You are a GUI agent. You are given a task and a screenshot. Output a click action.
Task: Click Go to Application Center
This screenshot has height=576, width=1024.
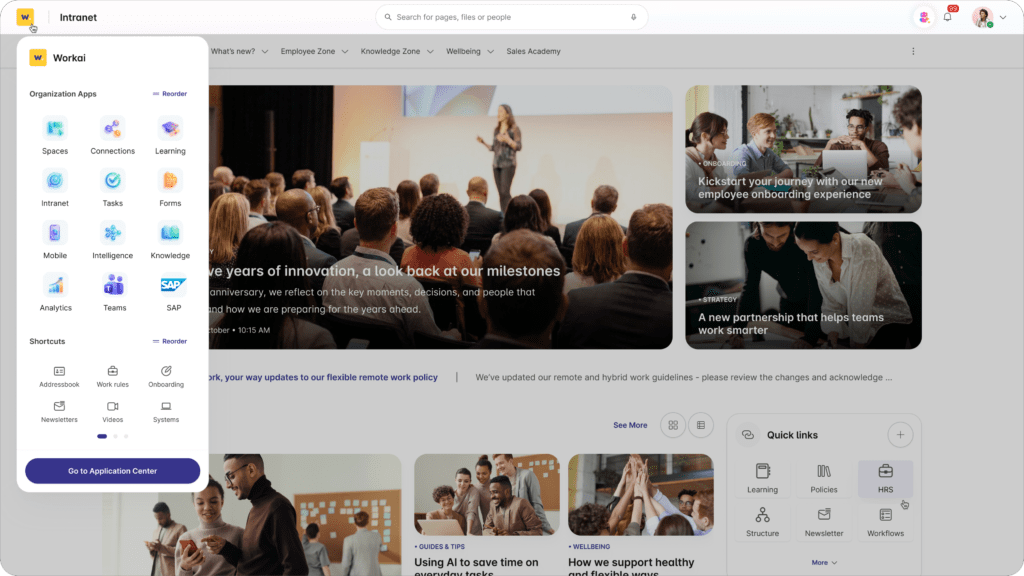[x=112, y=470]
